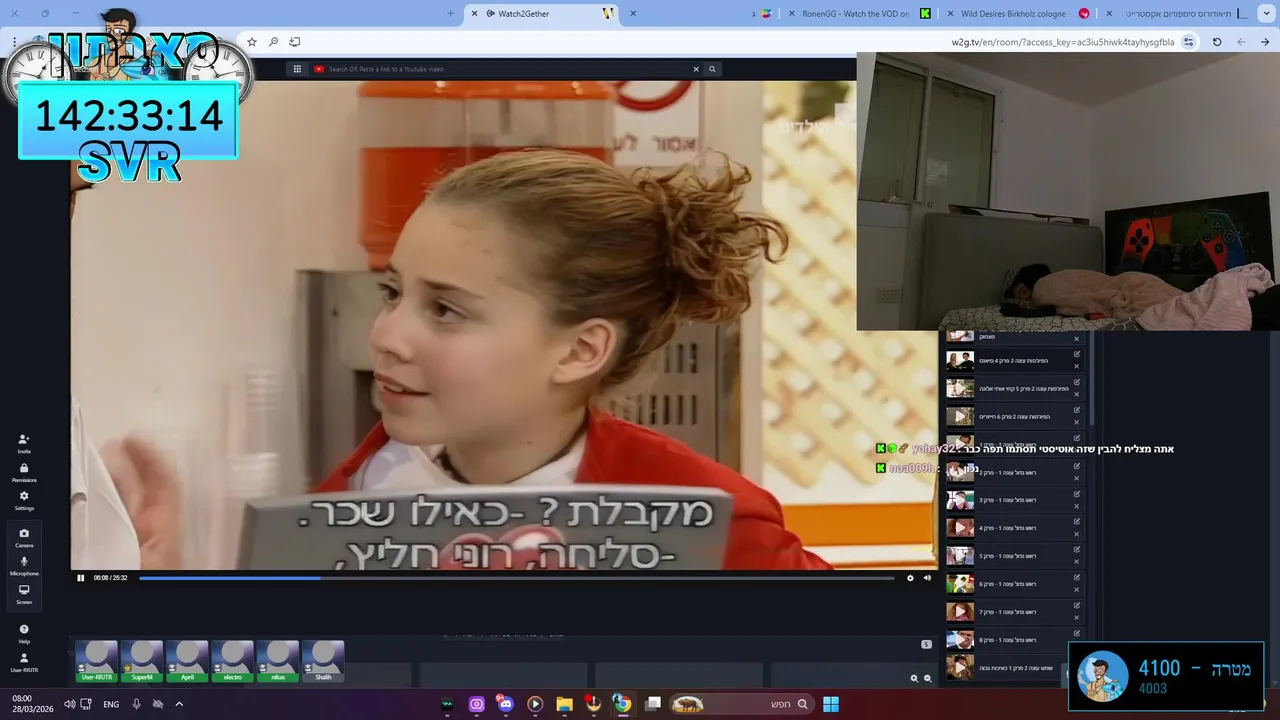This screenshot has width=1280, height=720.
Task: Select Shalih participant avatar
Action: (323, 661)
